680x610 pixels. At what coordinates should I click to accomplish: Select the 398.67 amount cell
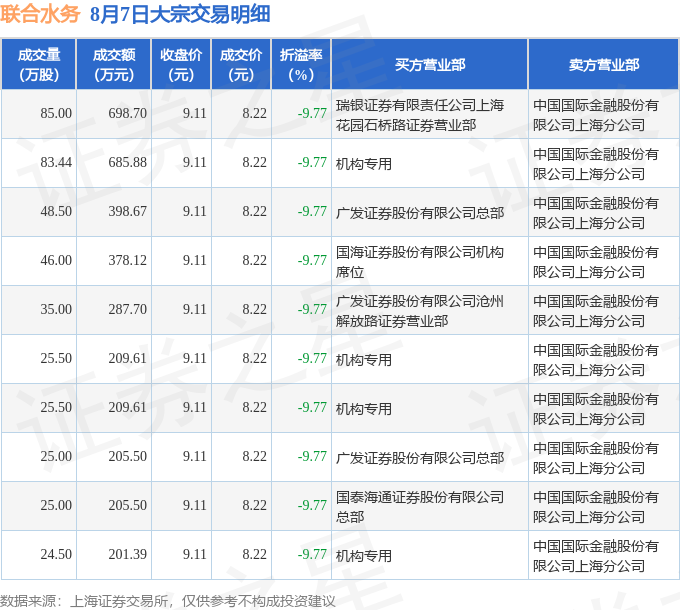128,212
